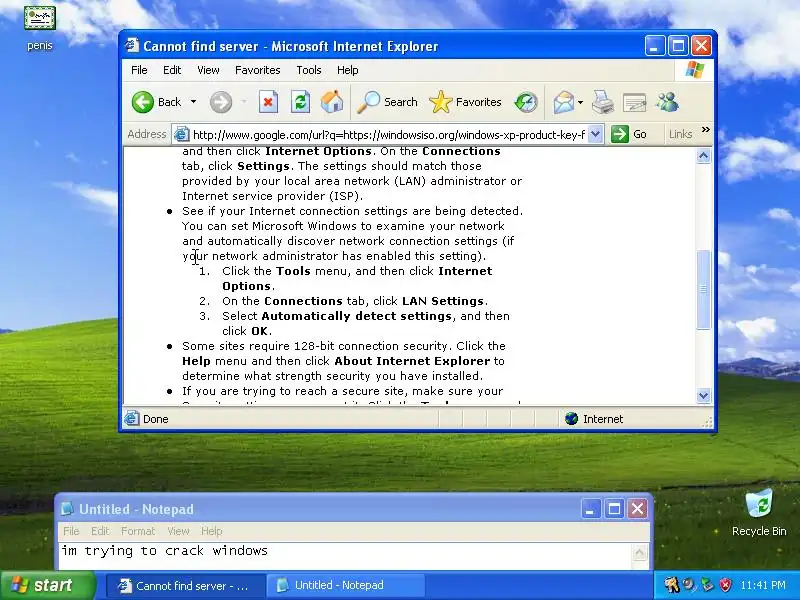Viewport: 800px width, 600px height.
Task: Go to the Home page icon
Action: click(332, 102)
